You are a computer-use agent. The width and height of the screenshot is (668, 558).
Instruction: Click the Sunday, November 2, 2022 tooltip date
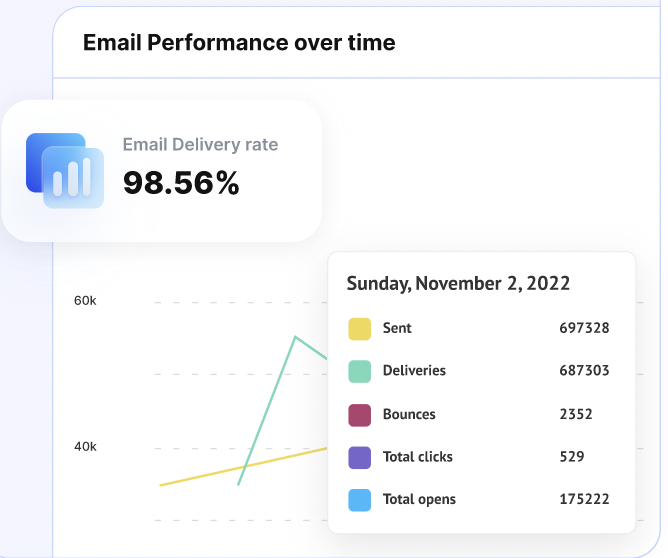click(458, 283)
